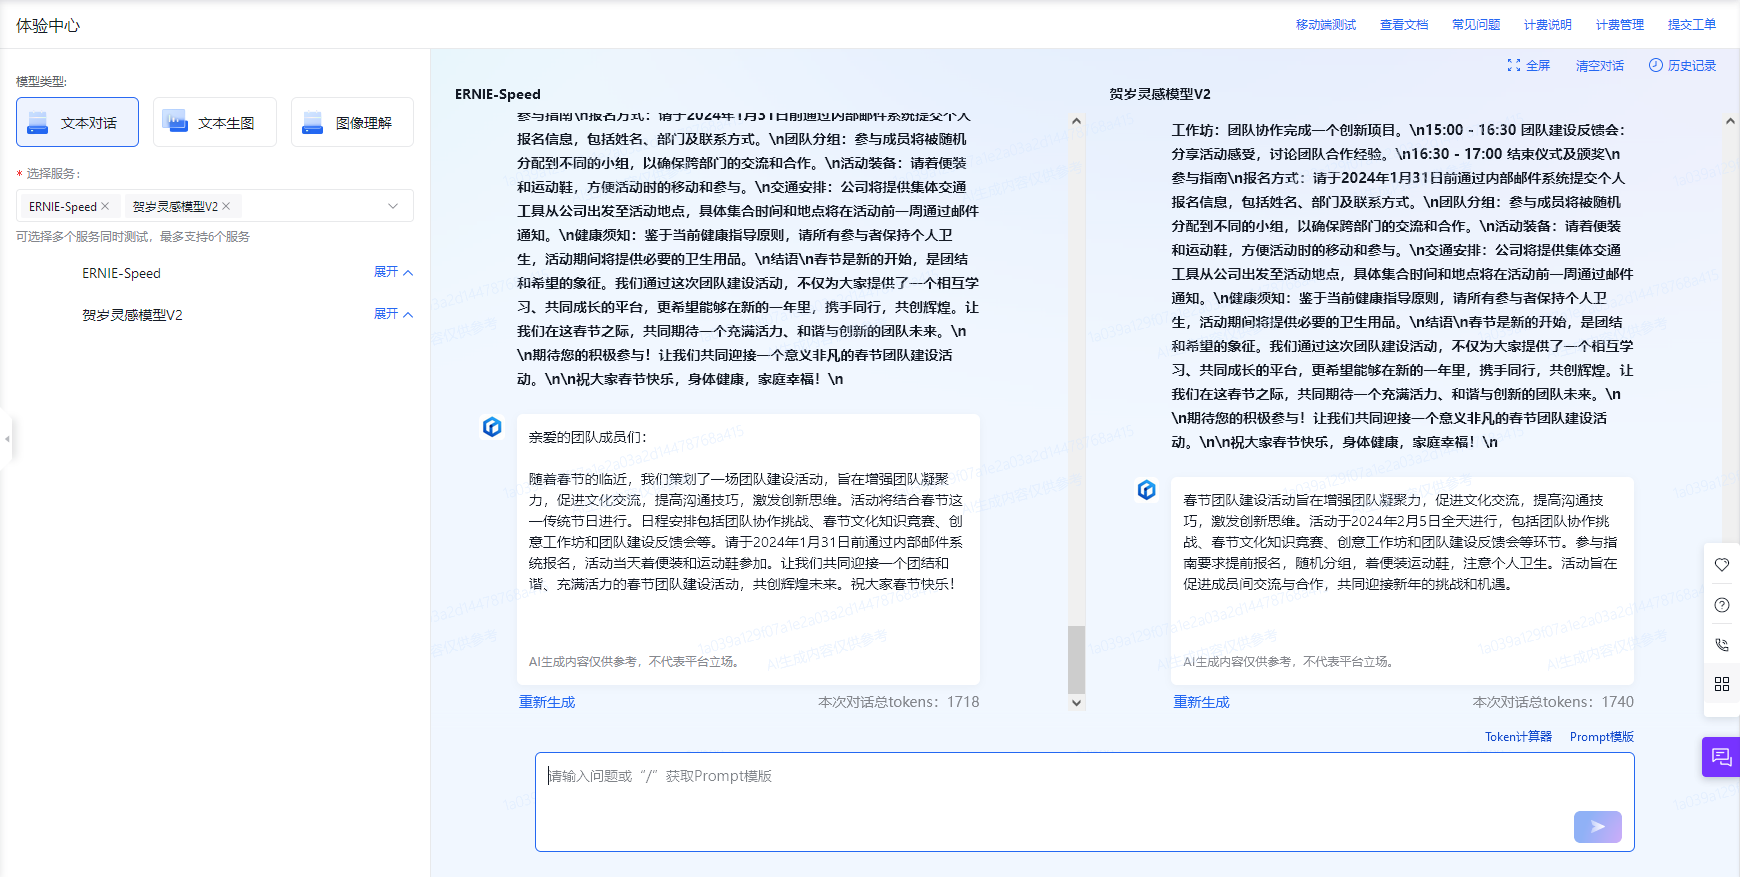Focus the prompt input field
This screenshot has height=877, width=1740.
coord(1084,802)
